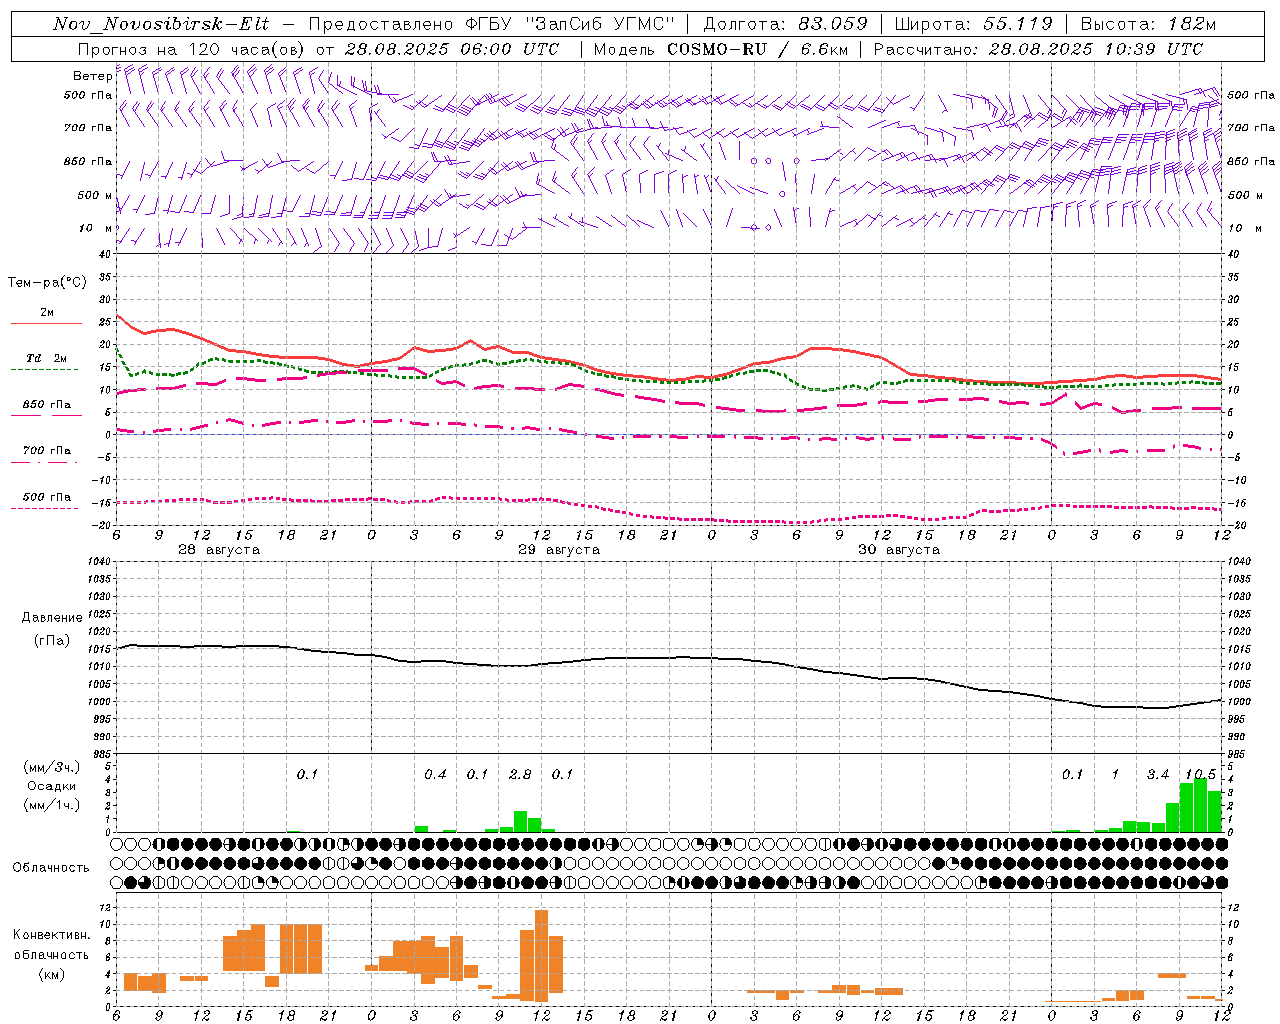
Task: Click the tallest green precipitation bar
Action: tap(1201, 804)
